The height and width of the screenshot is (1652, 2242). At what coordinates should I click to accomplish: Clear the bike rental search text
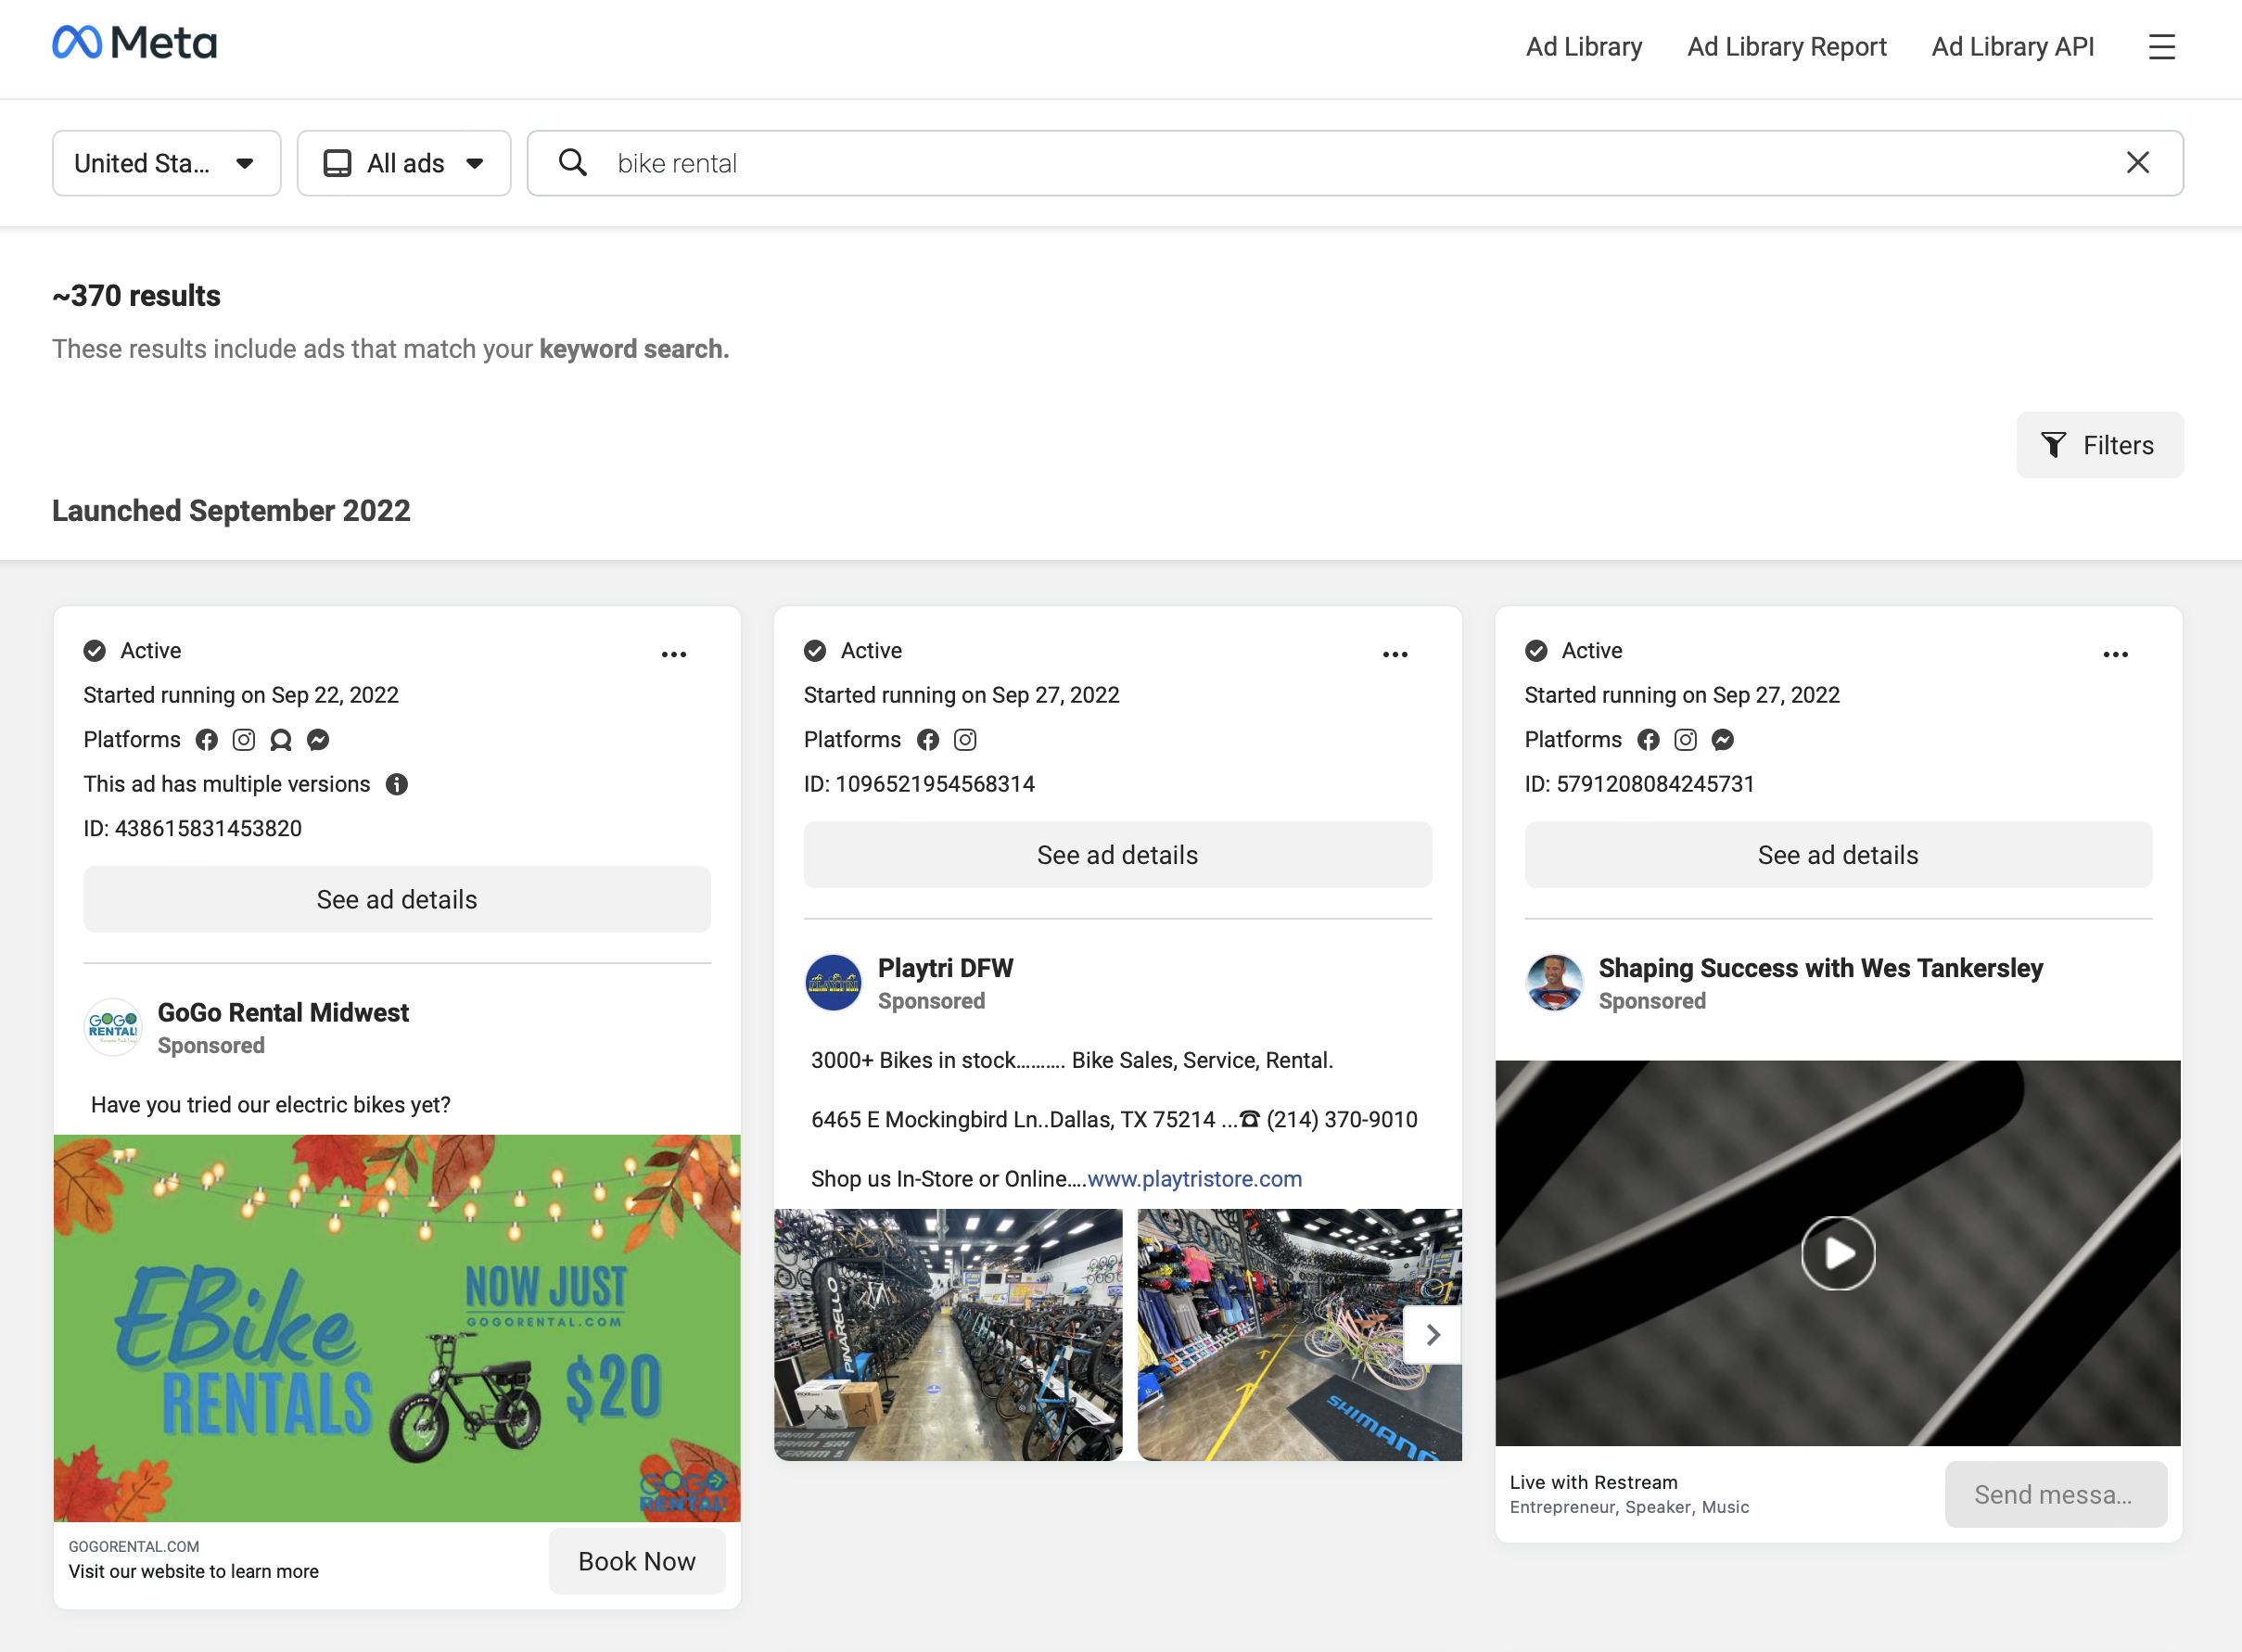[x=2137, y=163]
